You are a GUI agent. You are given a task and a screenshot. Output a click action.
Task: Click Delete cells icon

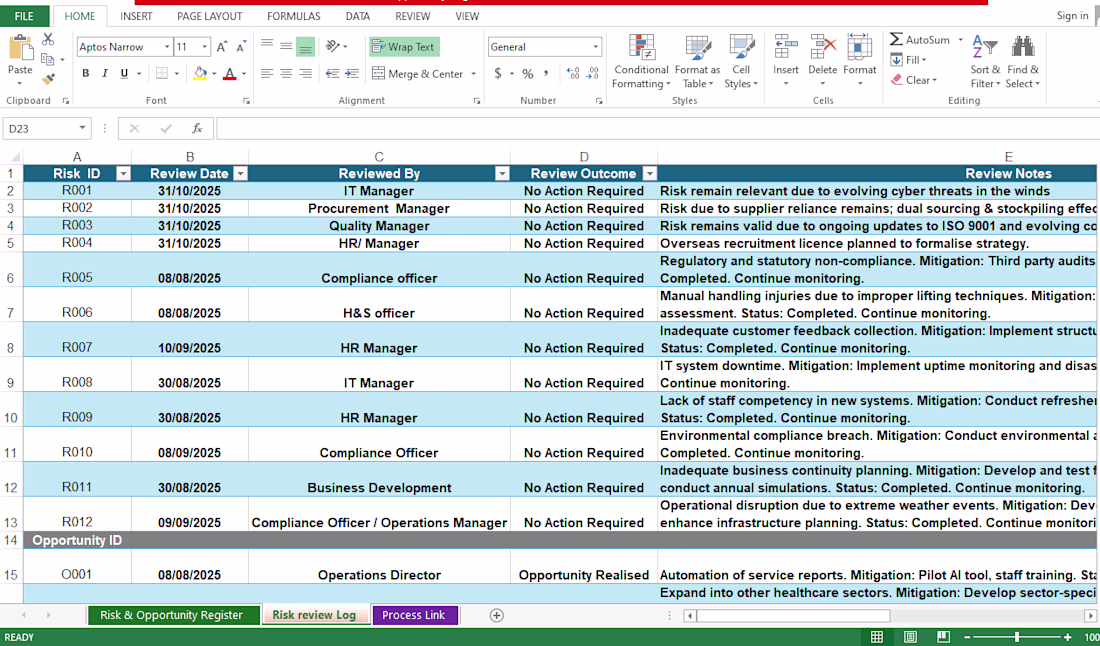[x=823, y=48]
